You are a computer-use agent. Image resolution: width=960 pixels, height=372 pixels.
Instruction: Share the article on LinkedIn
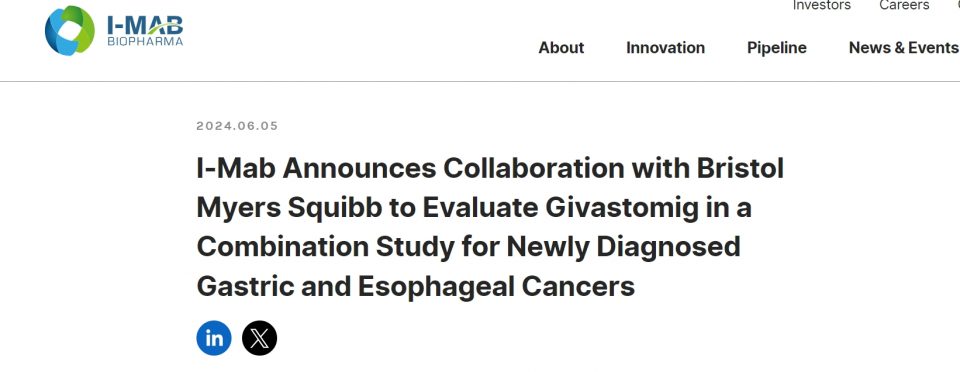tap(214, 338)
